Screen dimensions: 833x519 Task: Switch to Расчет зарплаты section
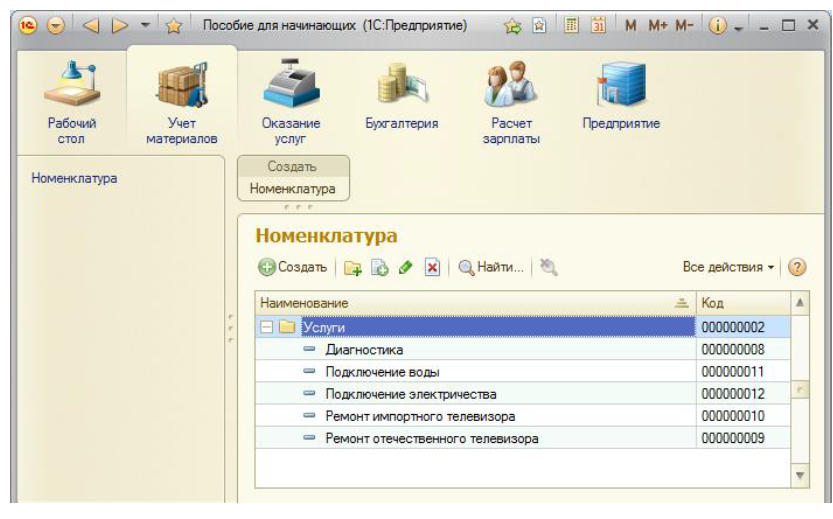coord(511,102)
